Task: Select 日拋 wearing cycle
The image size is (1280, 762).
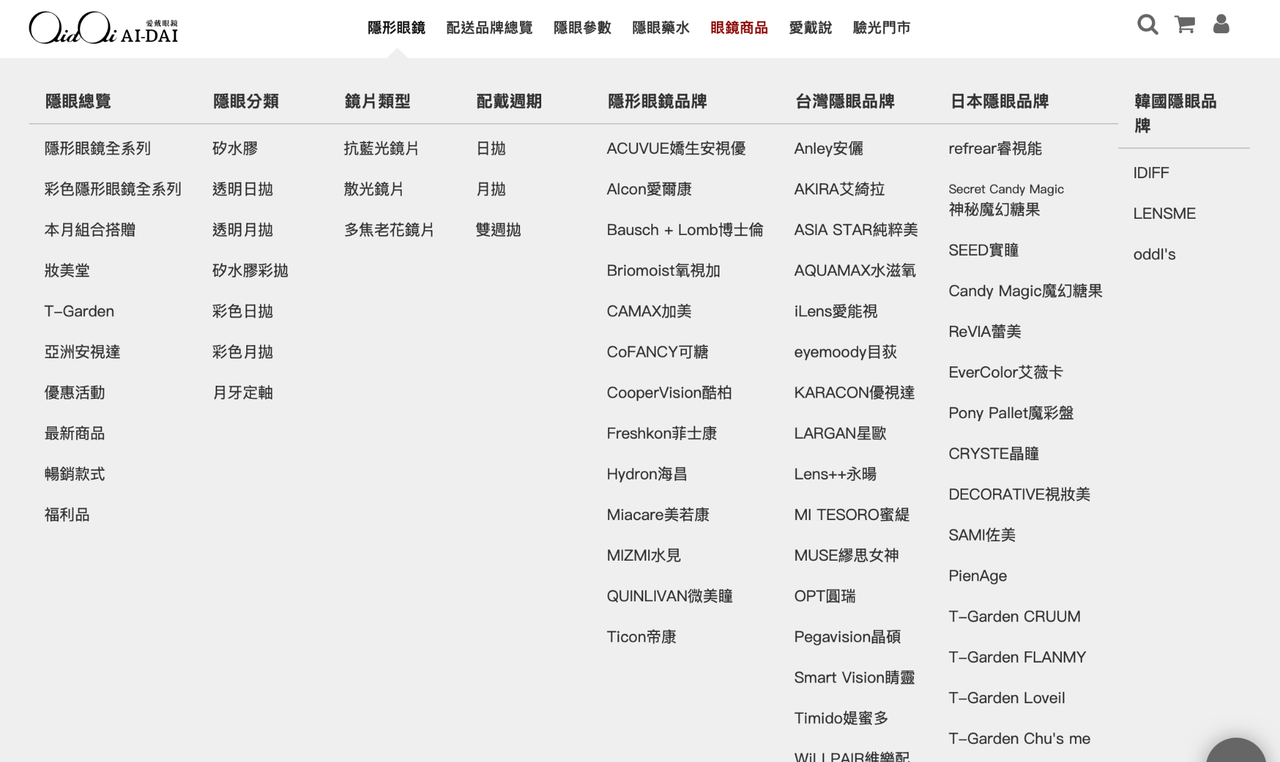Action: [491, 148]
